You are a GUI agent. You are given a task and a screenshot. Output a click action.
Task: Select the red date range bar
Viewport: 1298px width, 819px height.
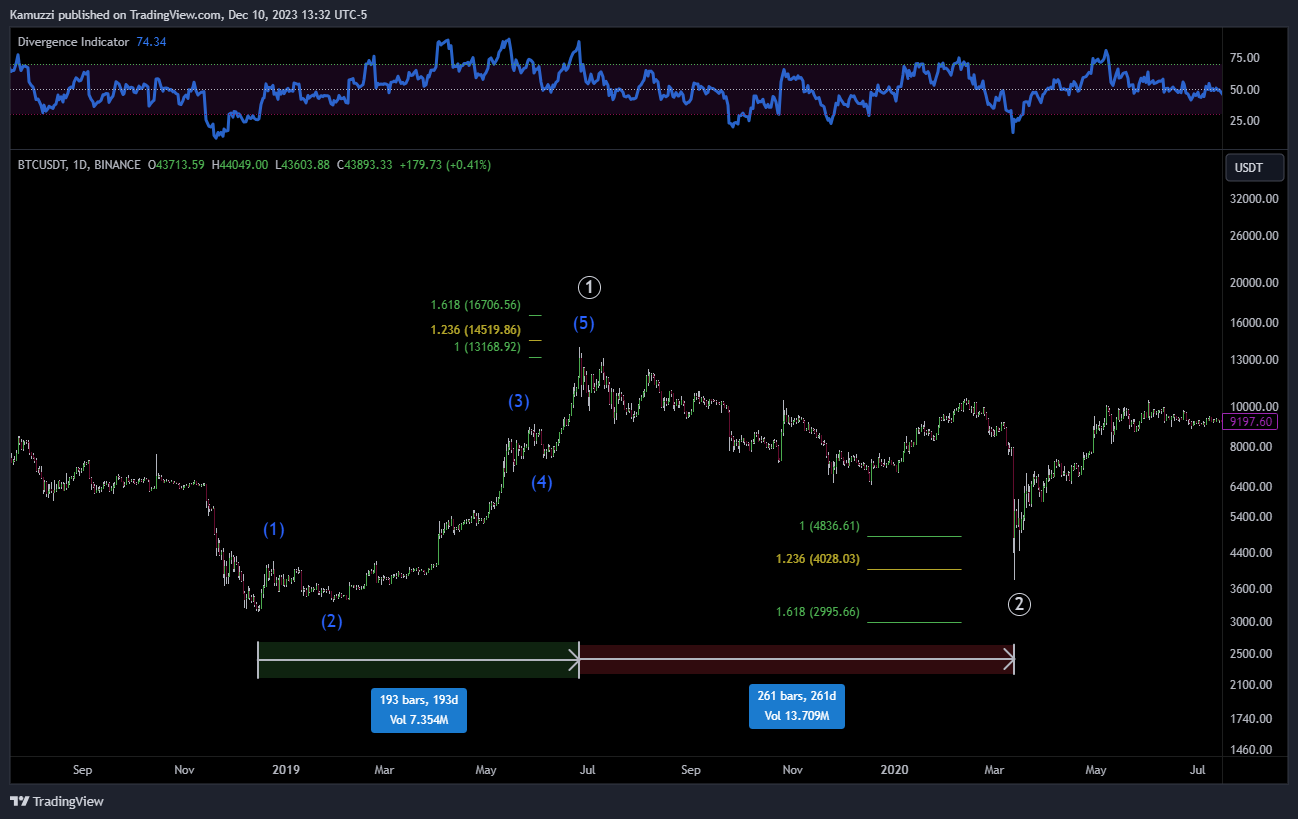pos(797,659)
